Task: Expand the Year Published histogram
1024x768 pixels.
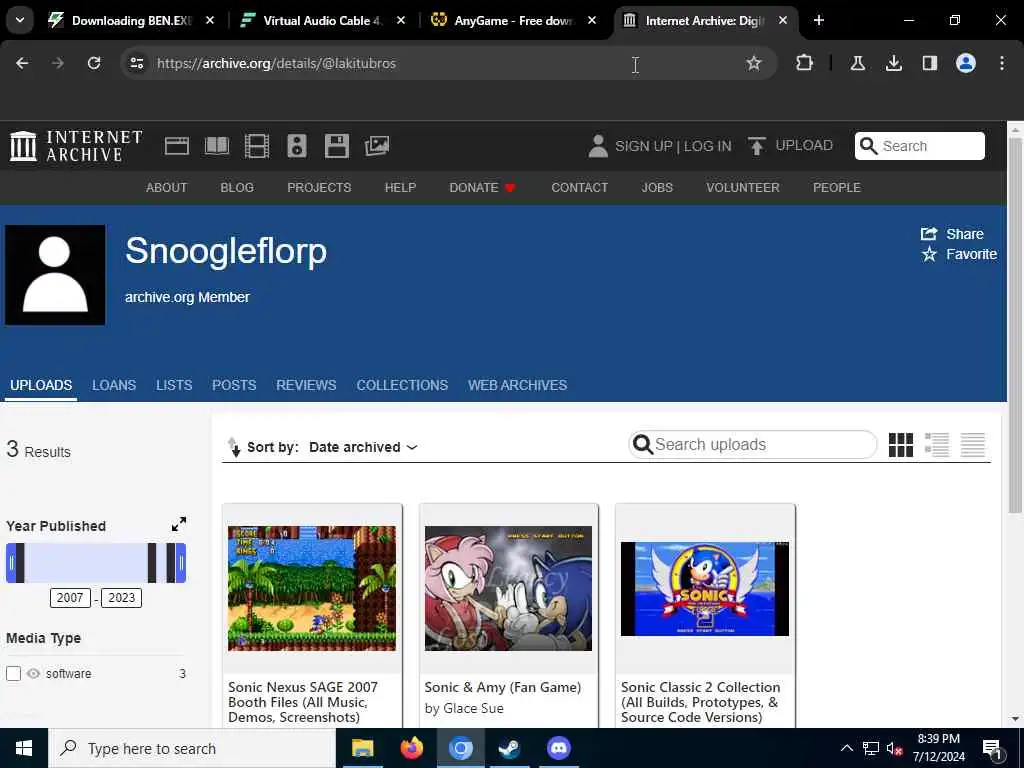Action: point(178,524)
